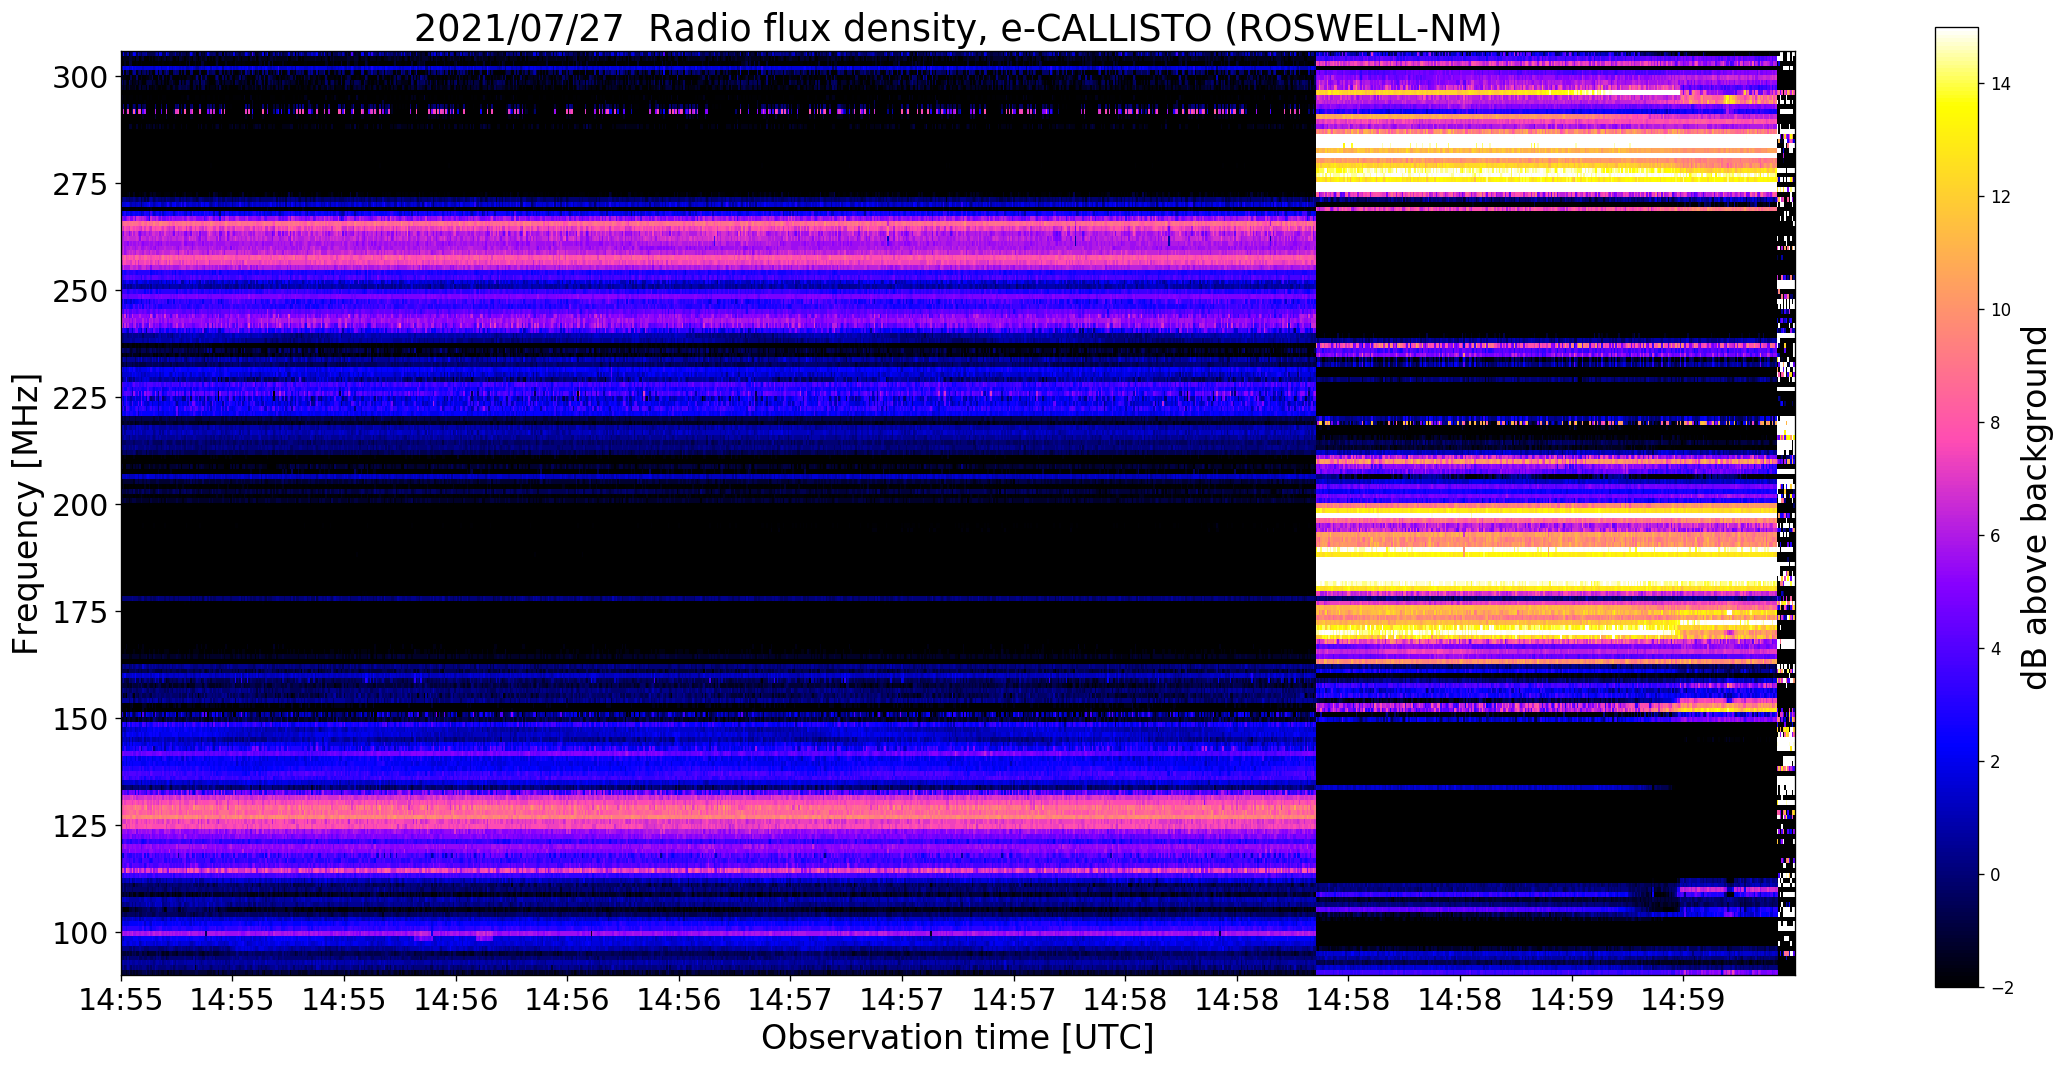Click the colorbar tick labeled −2
Screen dimensions: 2066x1067
2001,988
